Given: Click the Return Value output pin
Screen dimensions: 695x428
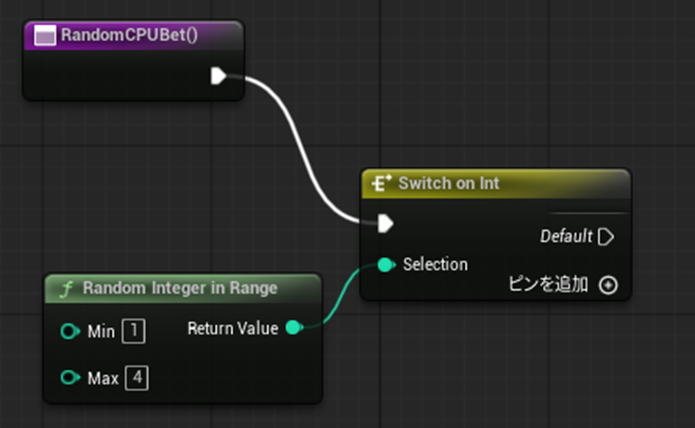Looking at the screenshot, I should [293, 327].
